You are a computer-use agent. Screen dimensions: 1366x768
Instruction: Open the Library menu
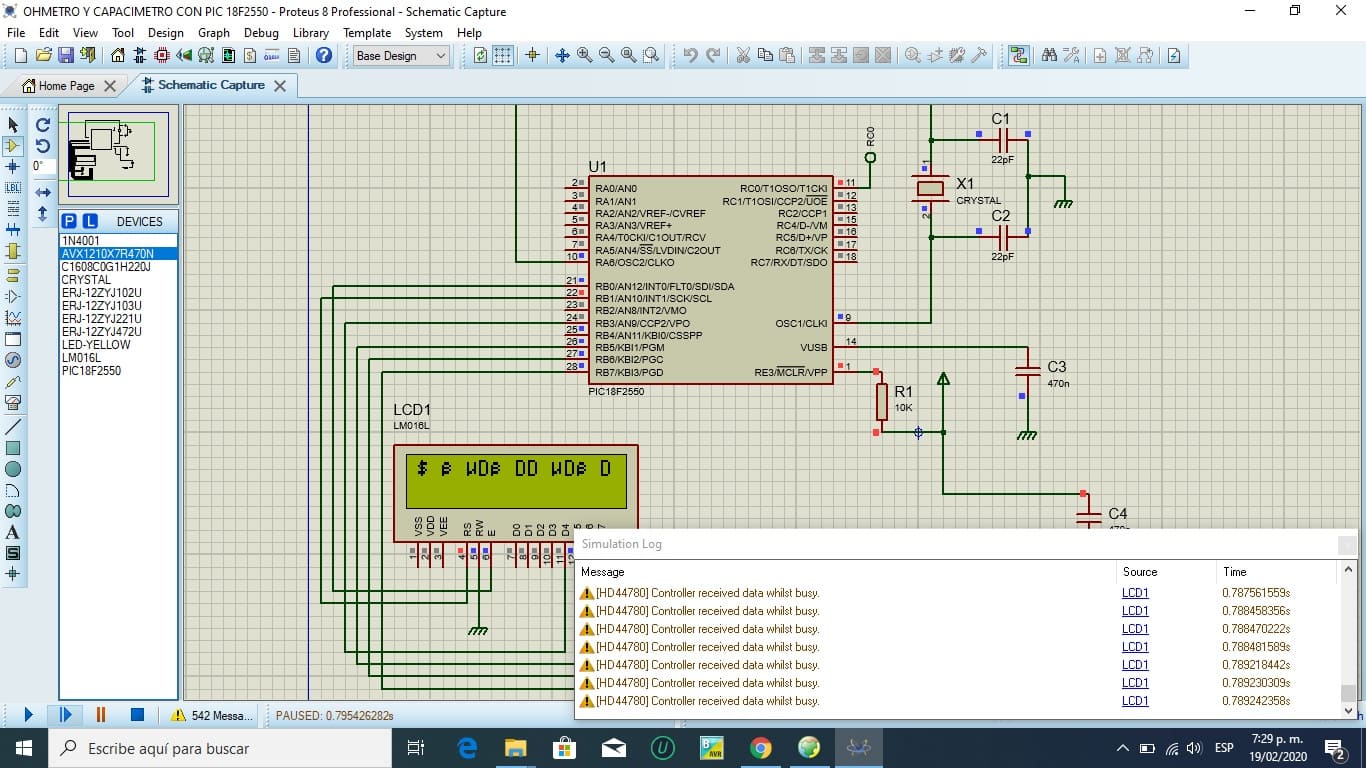pos(311,33)
